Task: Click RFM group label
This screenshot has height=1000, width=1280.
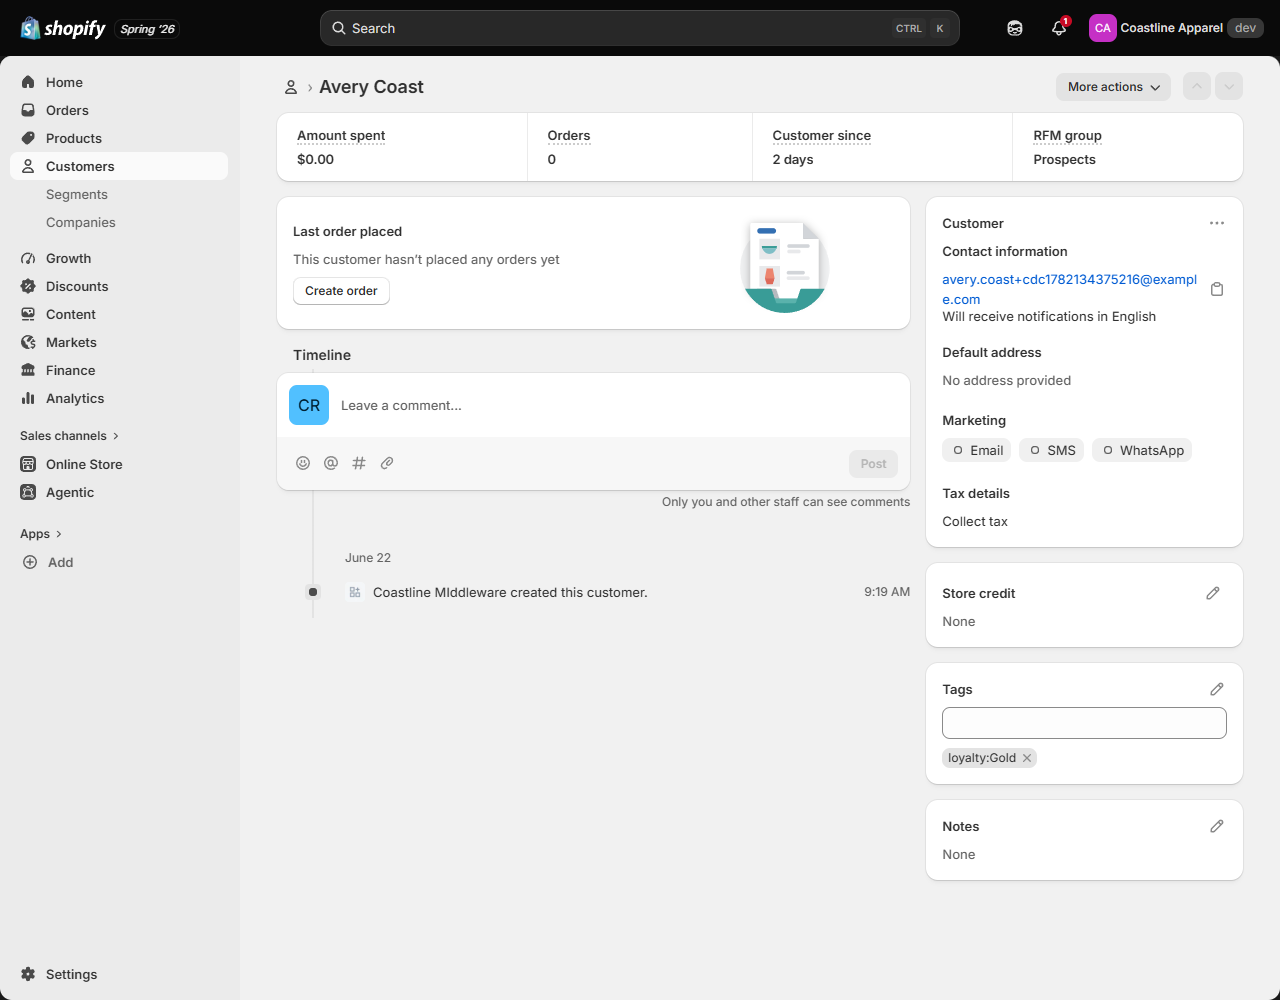Action: click(1067, 136)
